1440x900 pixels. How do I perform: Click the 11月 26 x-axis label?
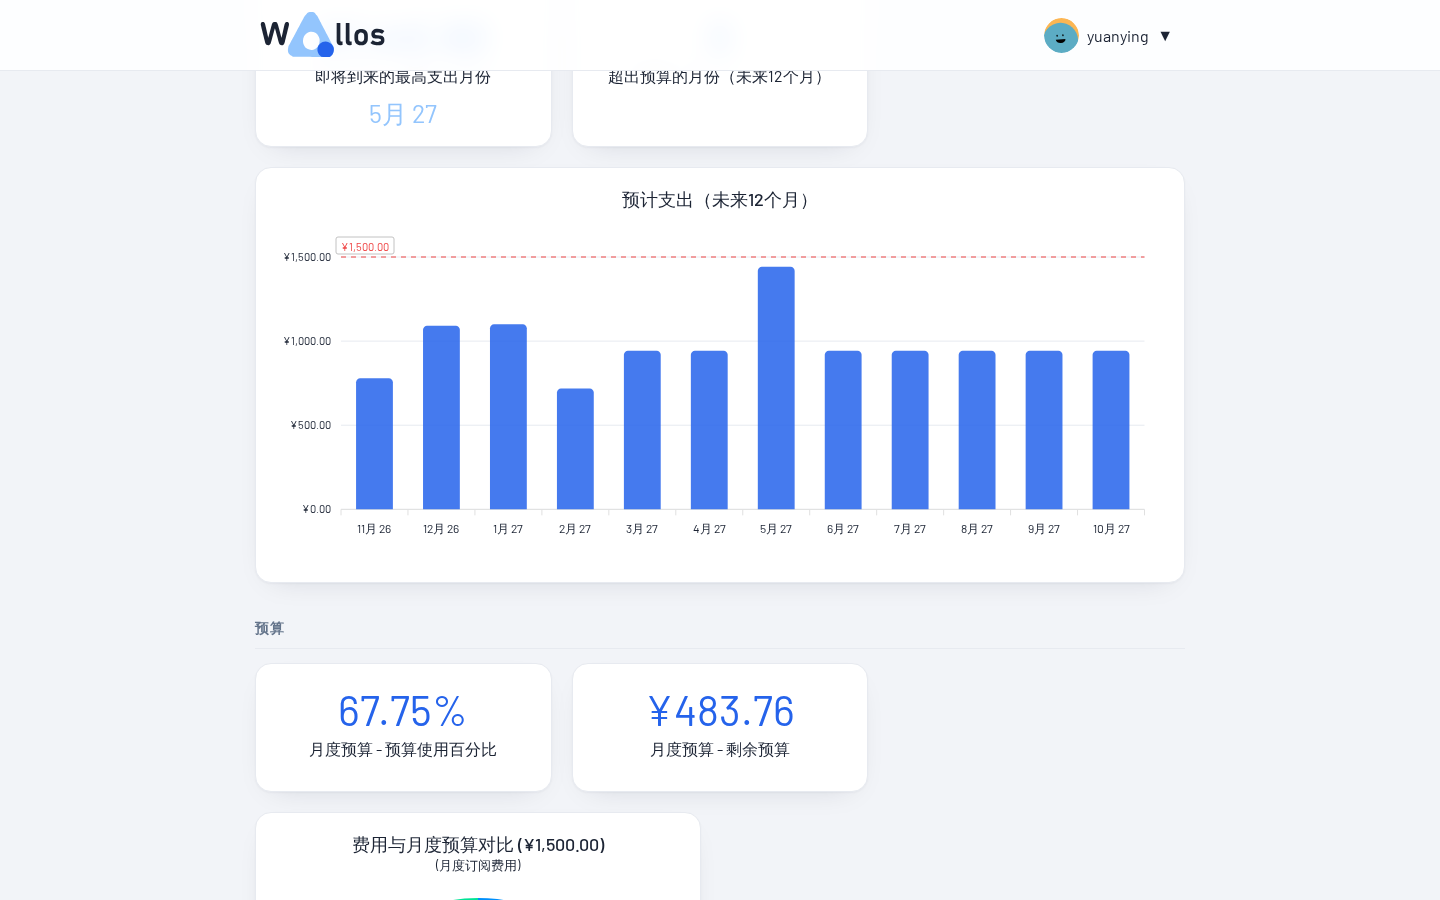coord(374,529)
